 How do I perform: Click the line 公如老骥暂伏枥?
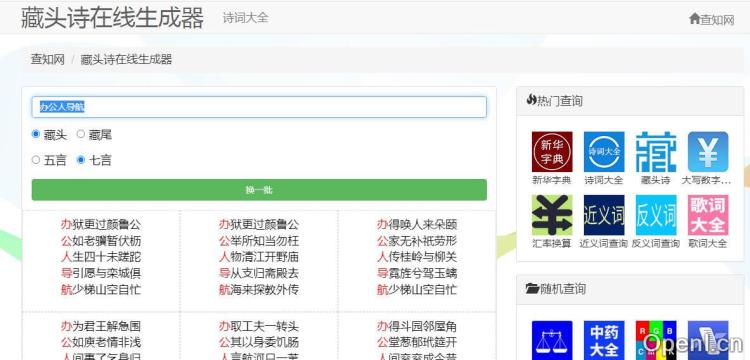point(101,240)
